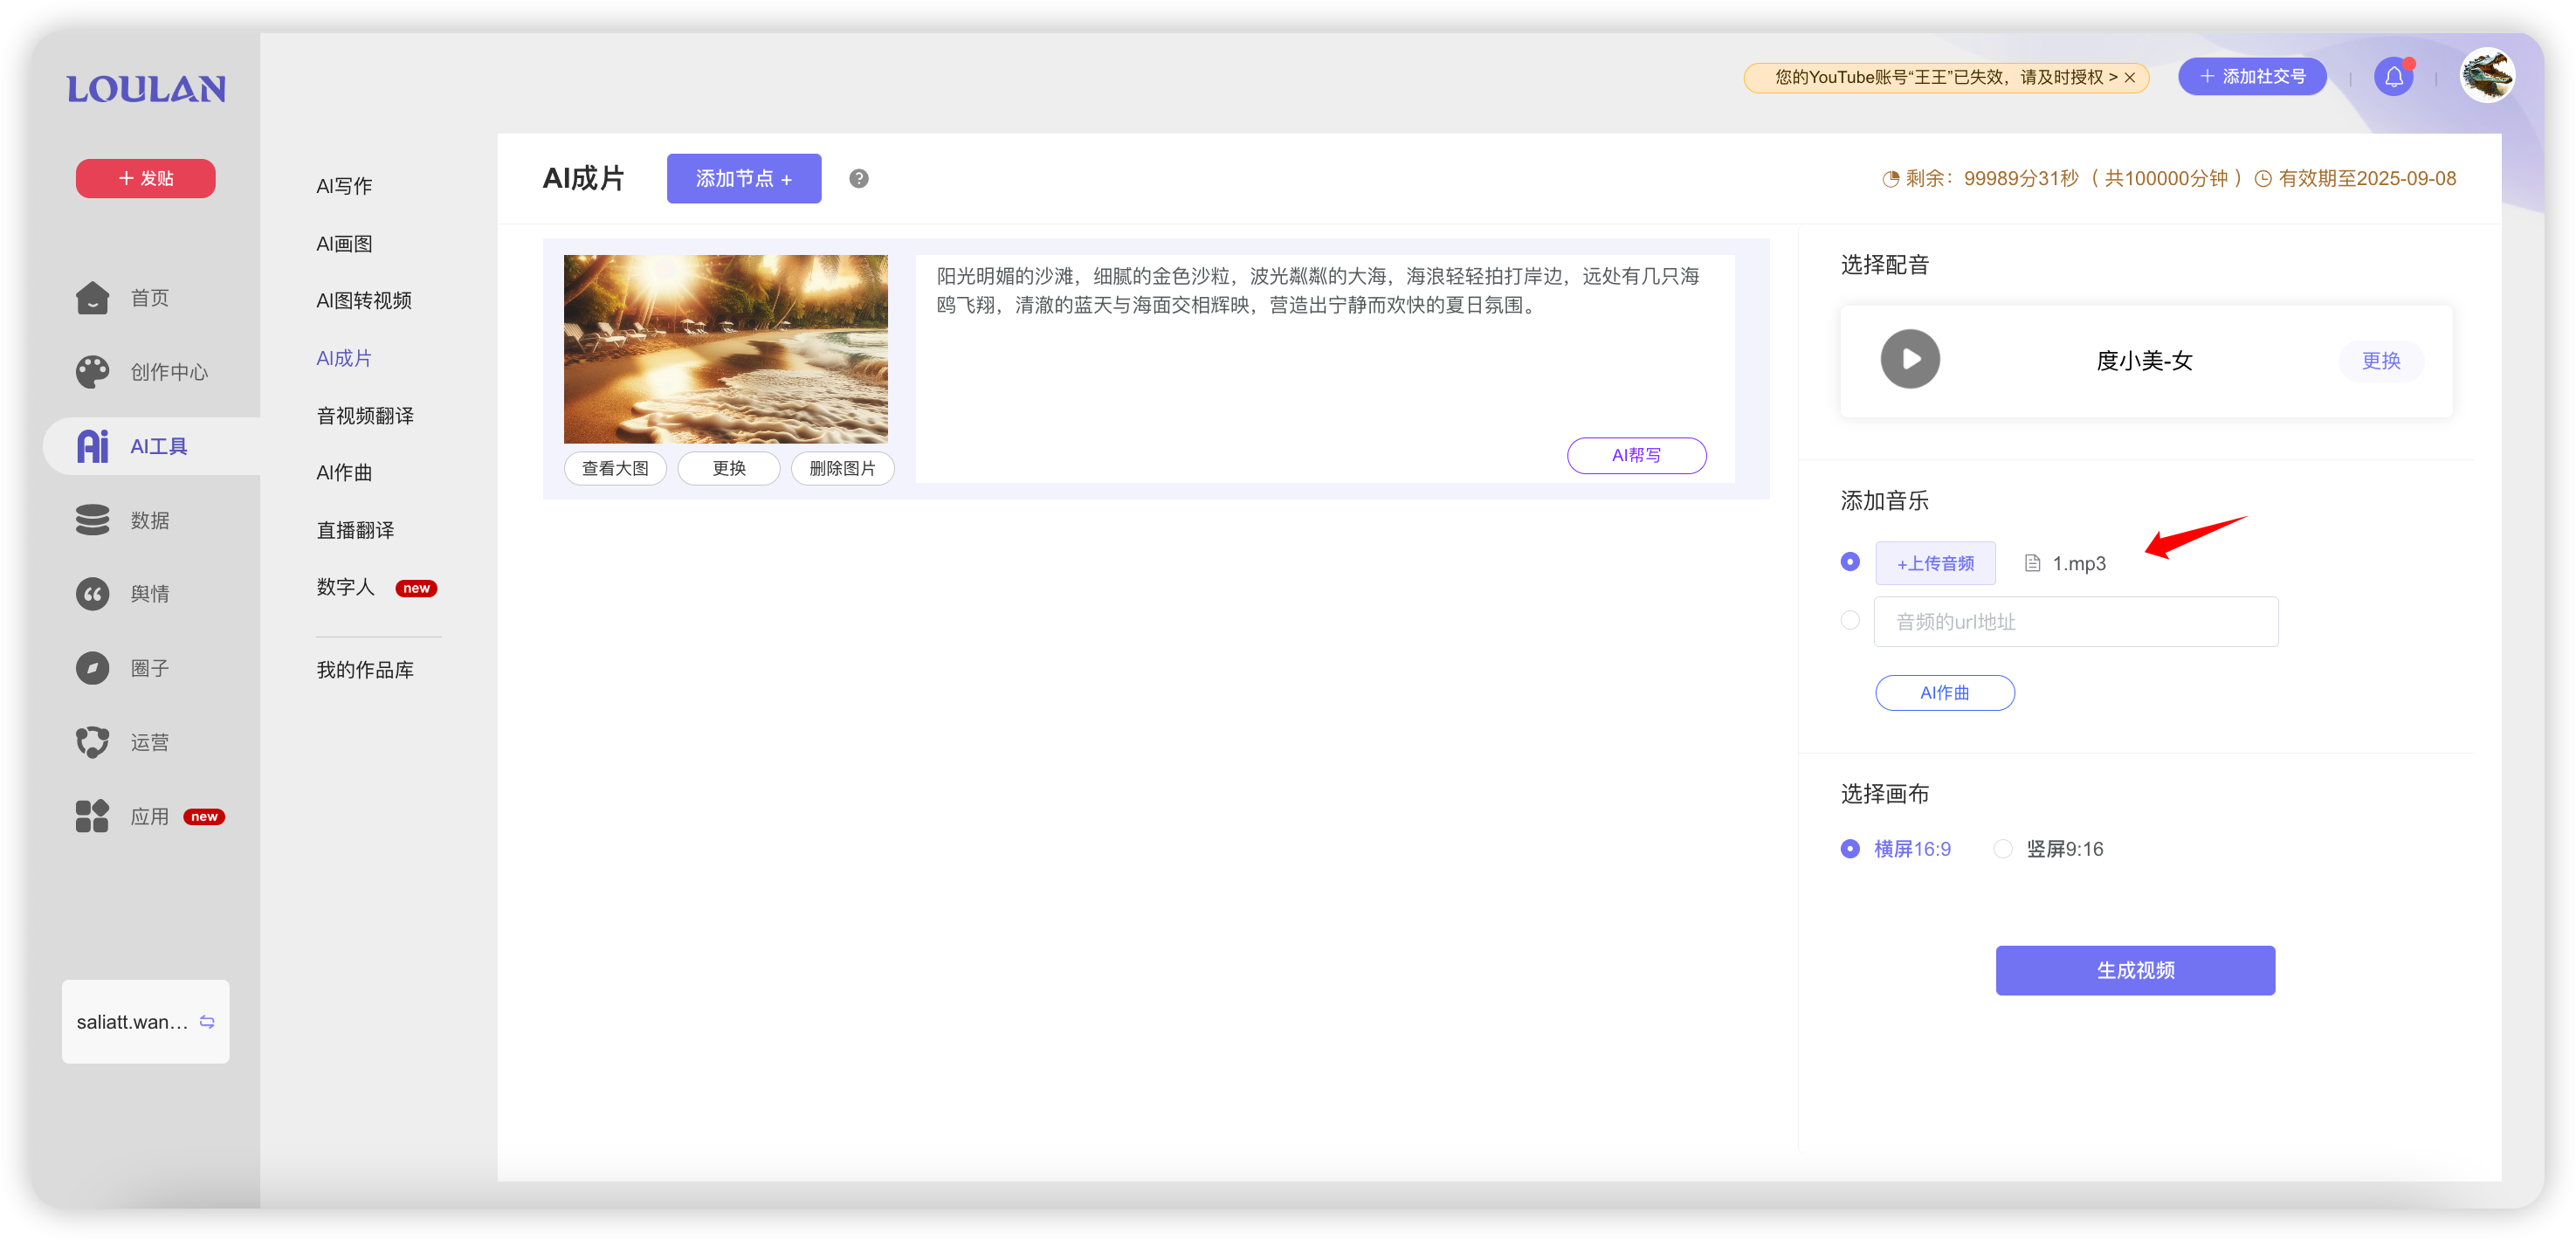The image size is (2576, 1240).
Task: Open 数字人 menu item
Action: (346, 587)
